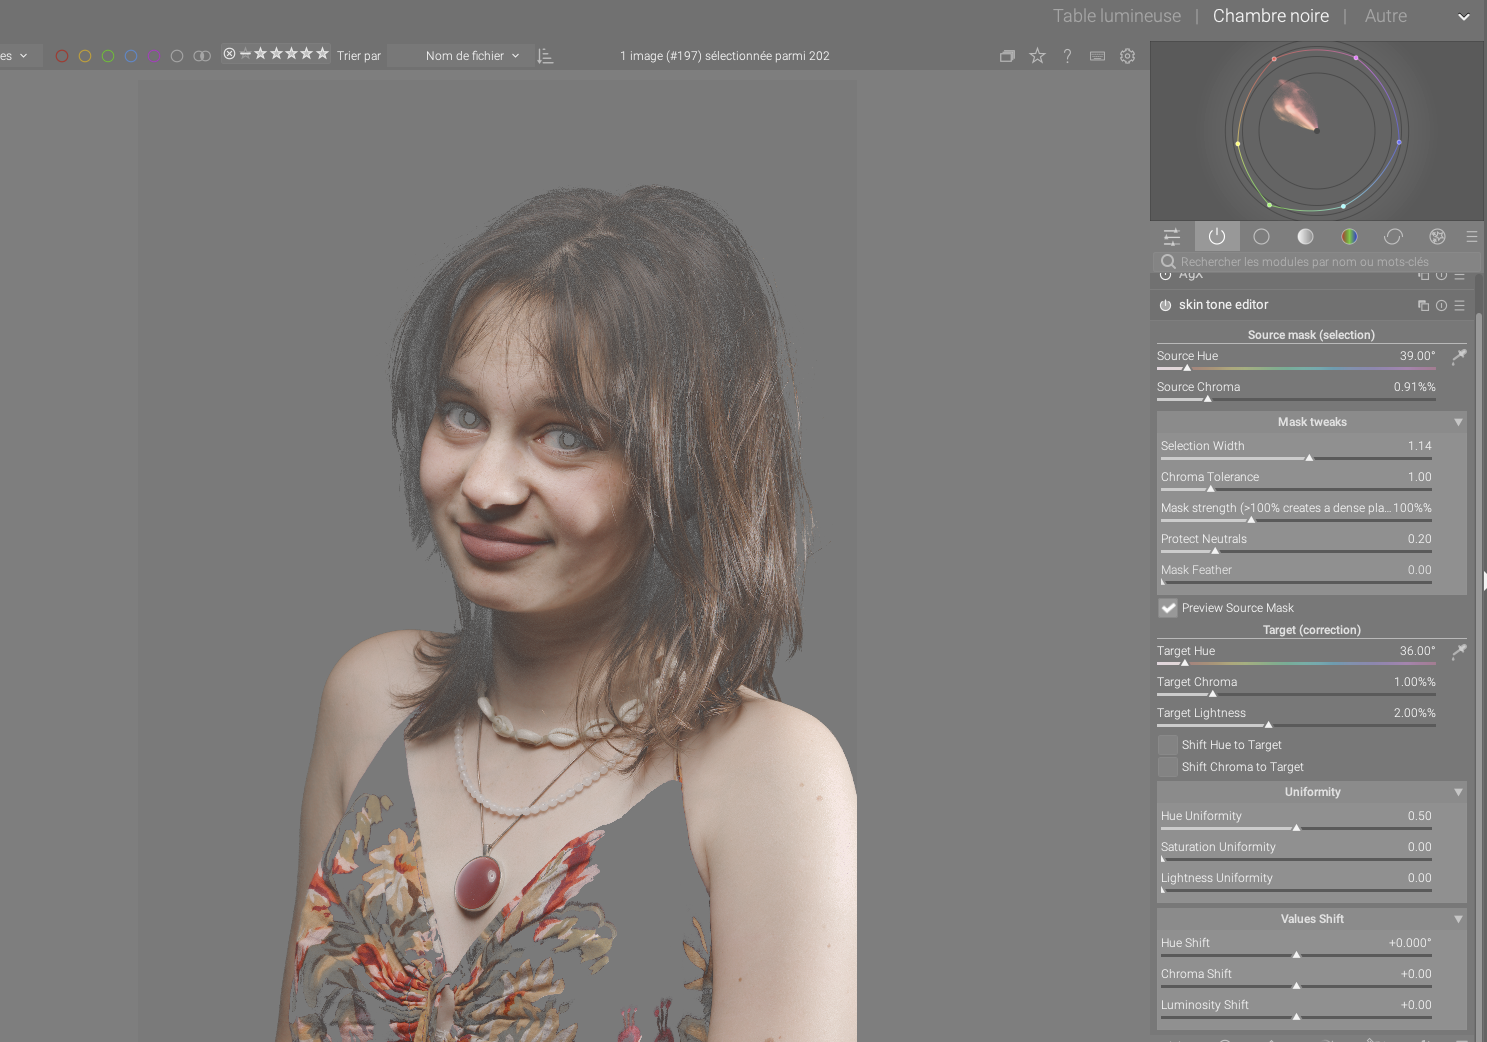This screenshot has height=1042, width=1487.
Task: Open the quick access panel tab
Action: pos(1172,237)
